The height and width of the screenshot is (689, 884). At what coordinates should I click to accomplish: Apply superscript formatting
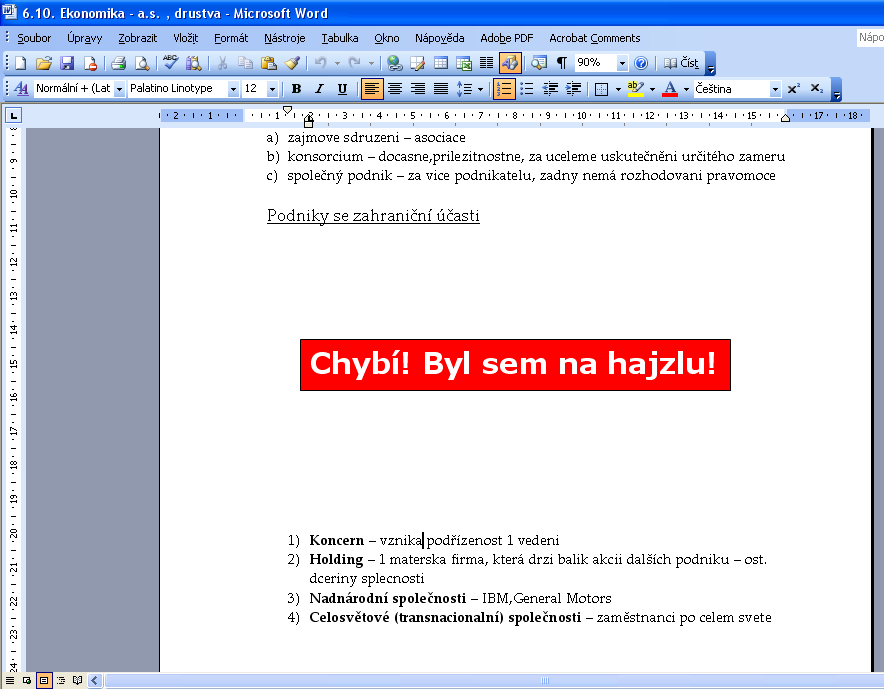pyautogui.click(x=794, y=89)
